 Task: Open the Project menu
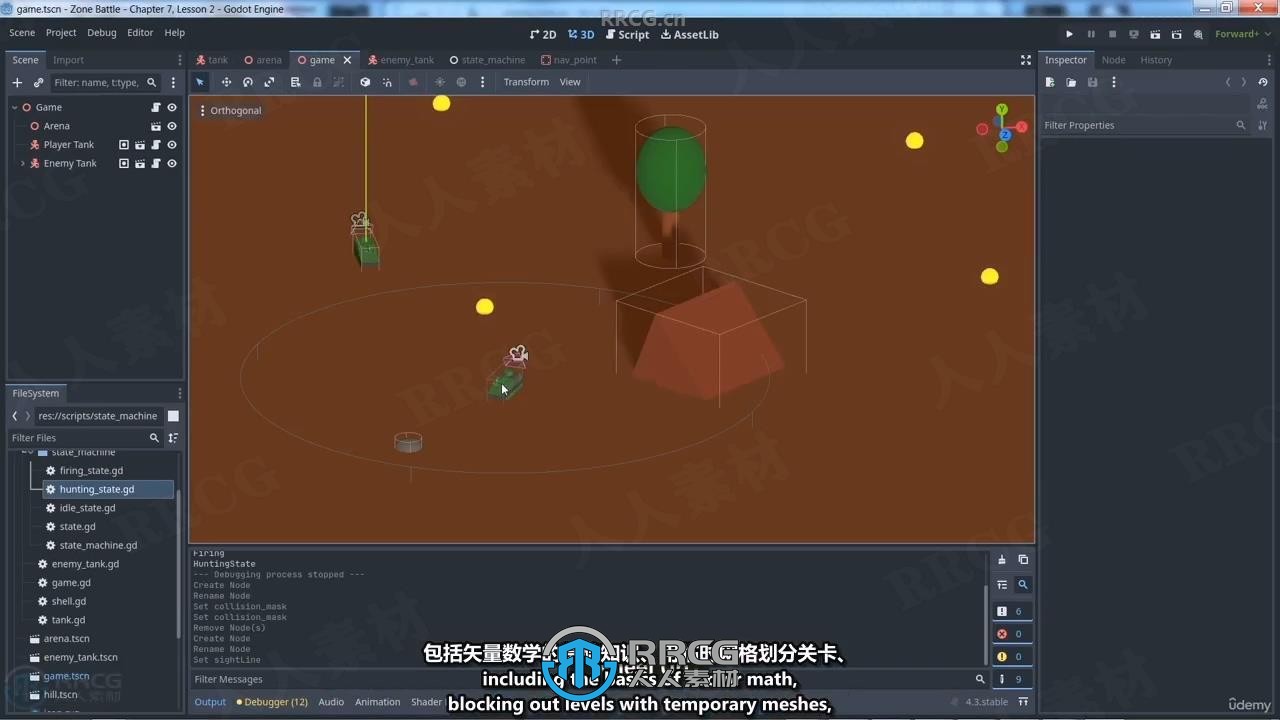pos(61,33)
